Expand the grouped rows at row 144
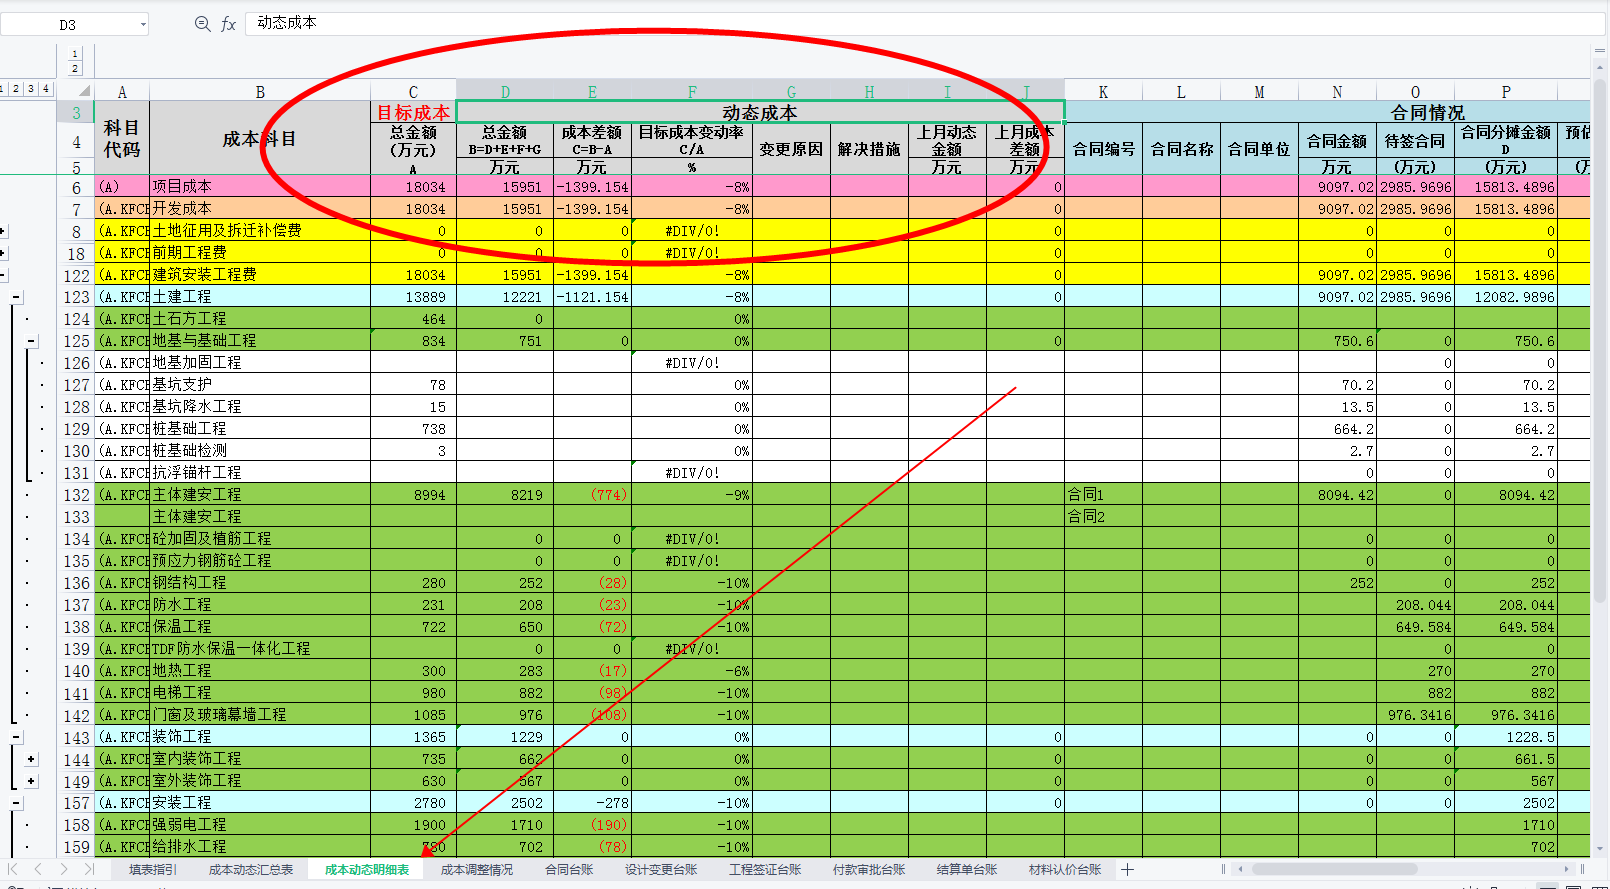 tap(31, 759)
